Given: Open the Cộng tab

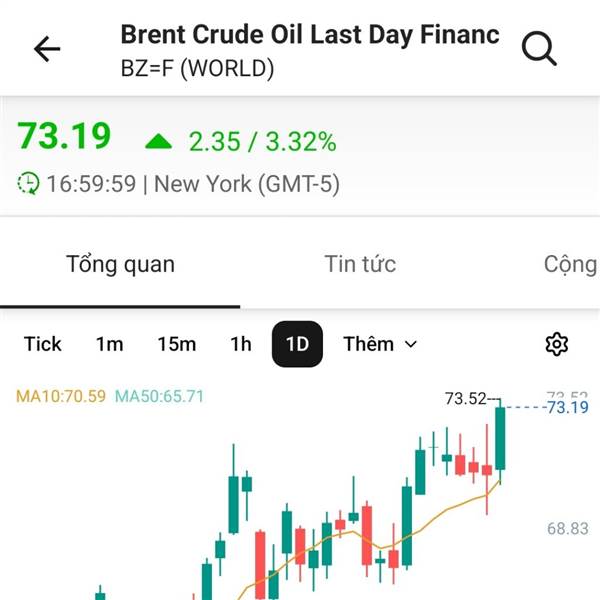Looking at the screenshot, I should coord(570,265).
